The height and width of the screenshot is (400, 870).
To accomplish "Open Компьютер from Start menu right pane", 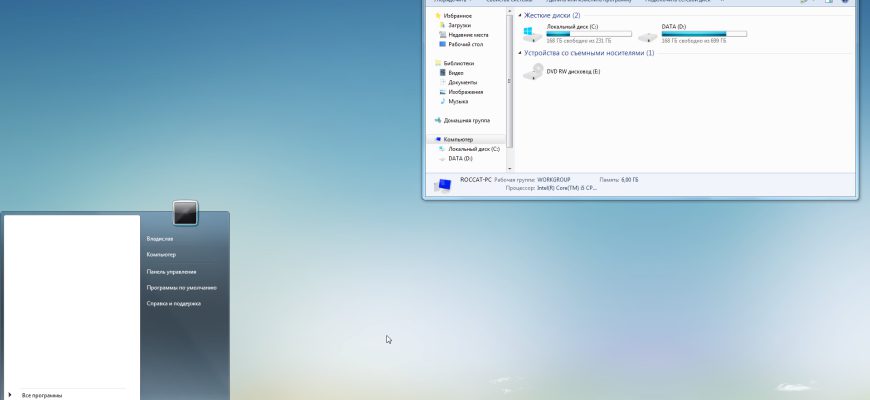I will tap(161, 255).
